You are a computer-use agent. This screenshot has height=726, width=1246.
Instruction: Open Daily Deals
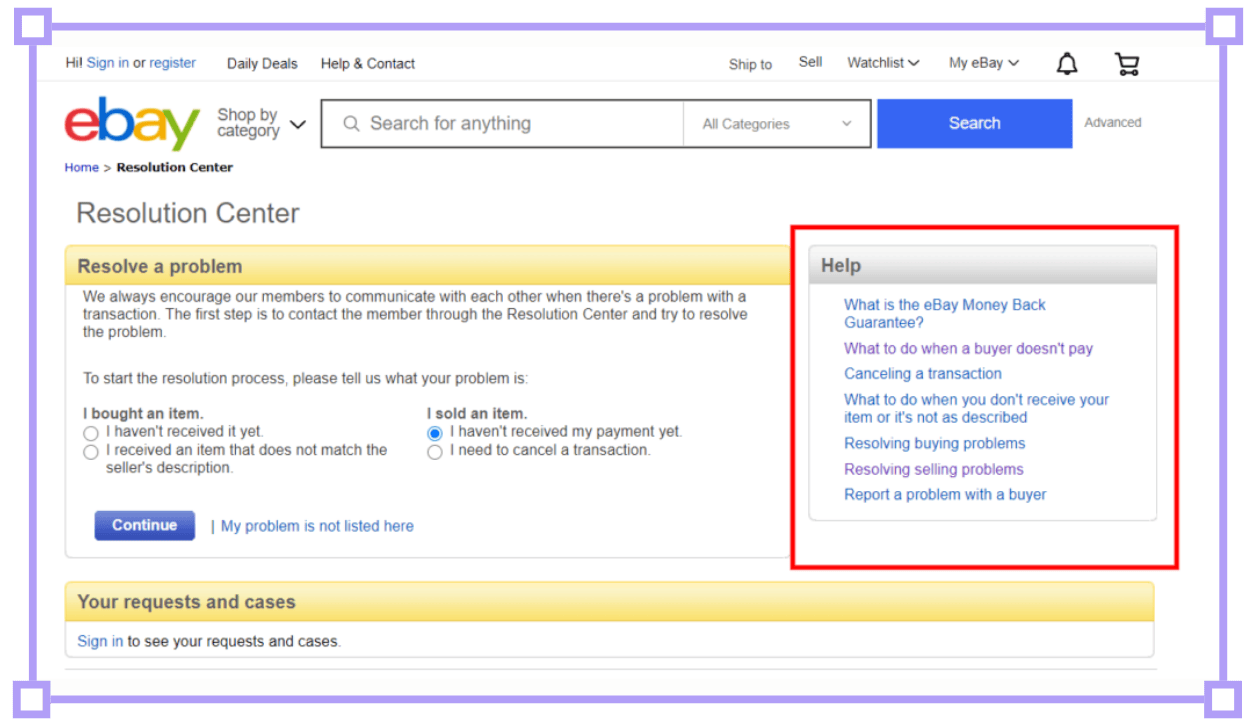(x=262, y=63)
